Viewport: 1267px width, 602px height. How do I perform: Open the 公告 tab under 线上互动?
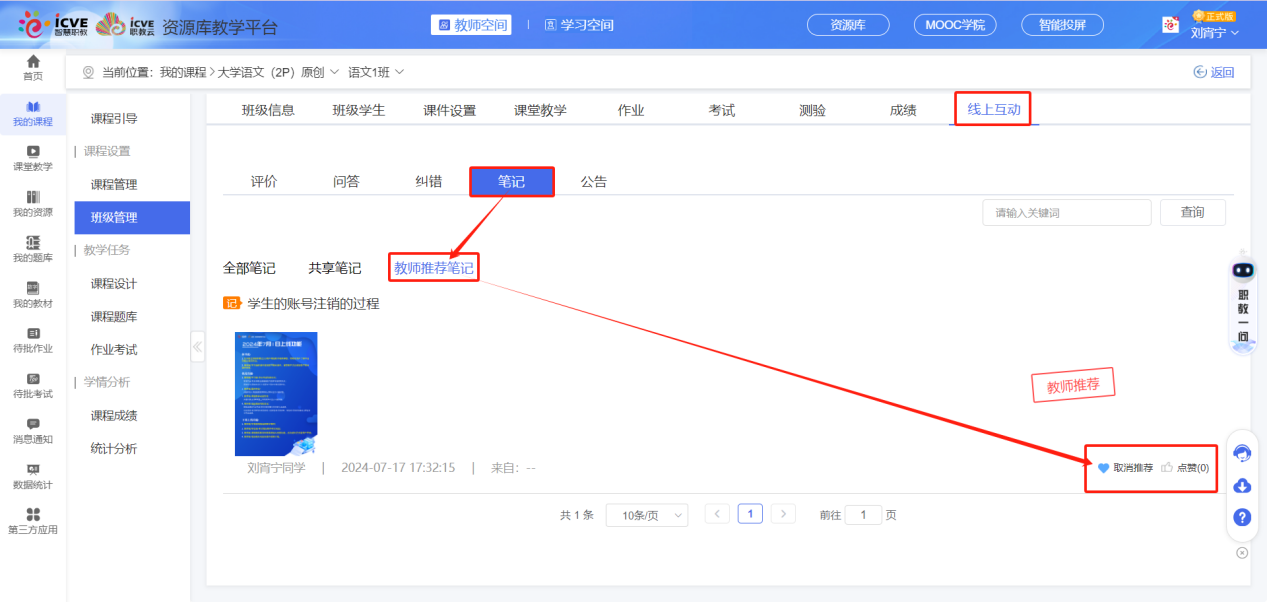(594, 181)
